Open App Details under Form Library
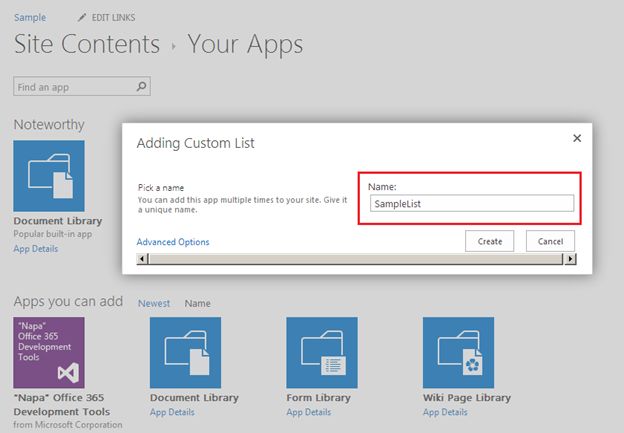Image resolution: width=624 pixels, height=433 pixels. point(308,412)
